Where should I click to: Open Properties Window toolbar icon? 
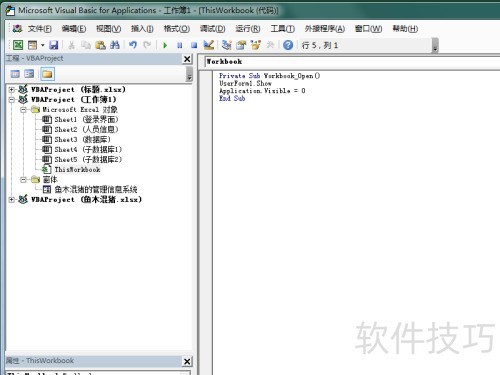[241, 45]
